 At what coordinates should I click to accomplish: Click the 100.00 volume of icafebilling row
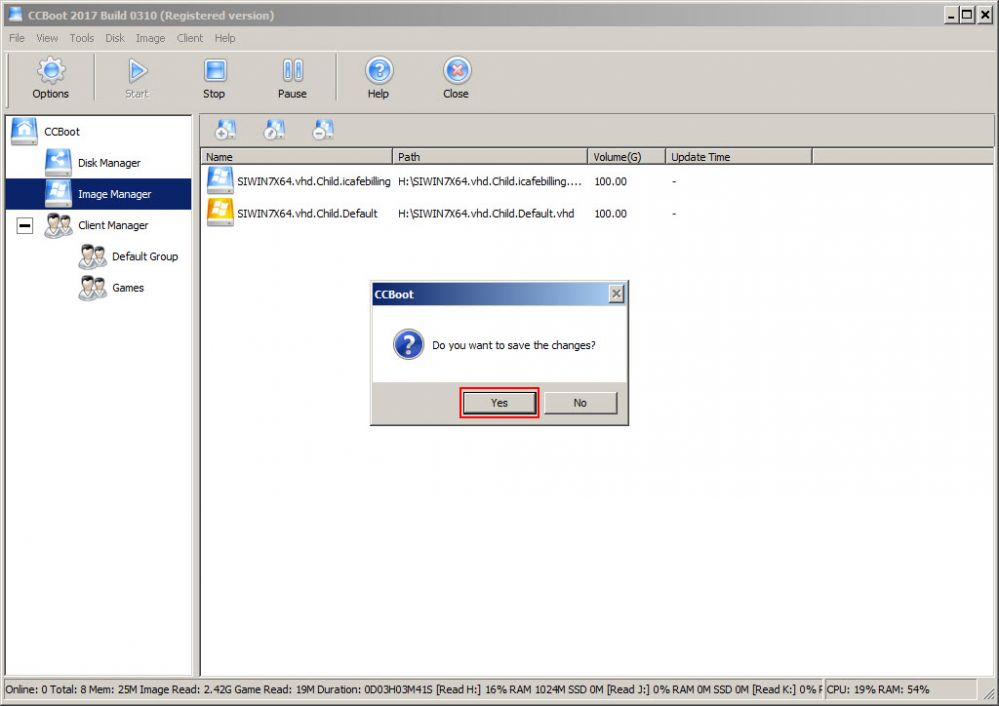610,182
